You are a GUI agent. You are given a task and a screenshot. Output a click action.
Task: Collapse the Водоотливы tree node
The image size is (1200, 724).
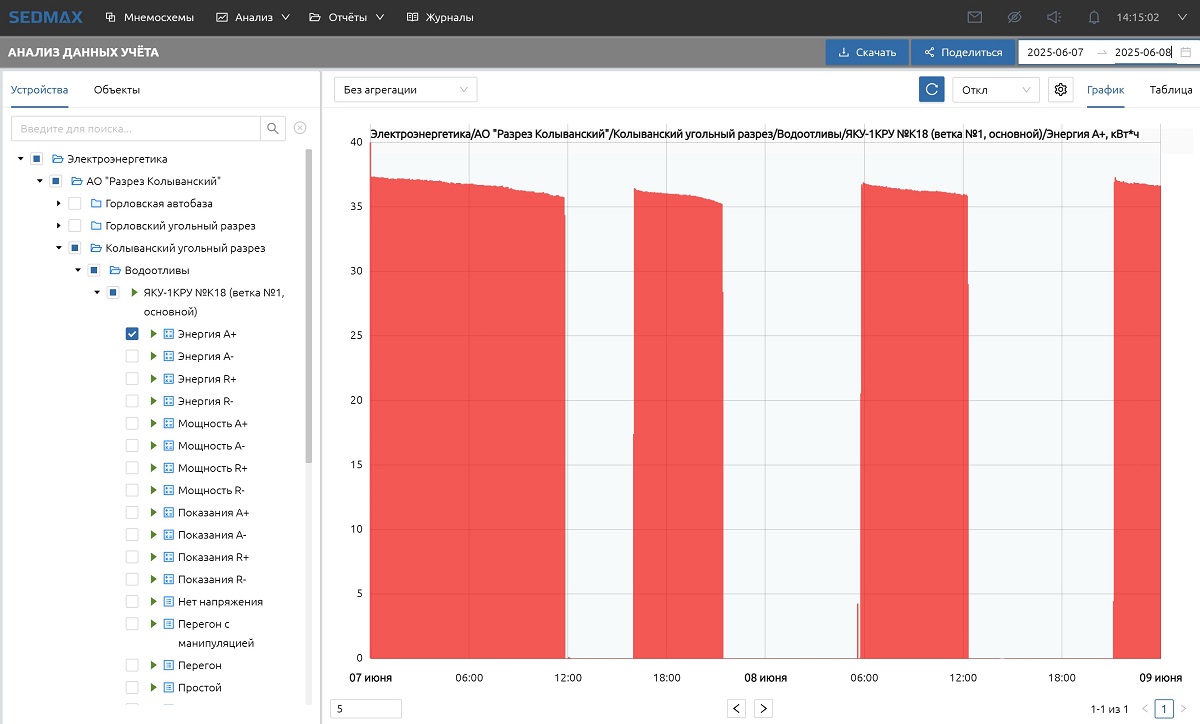tap(78, 270)
